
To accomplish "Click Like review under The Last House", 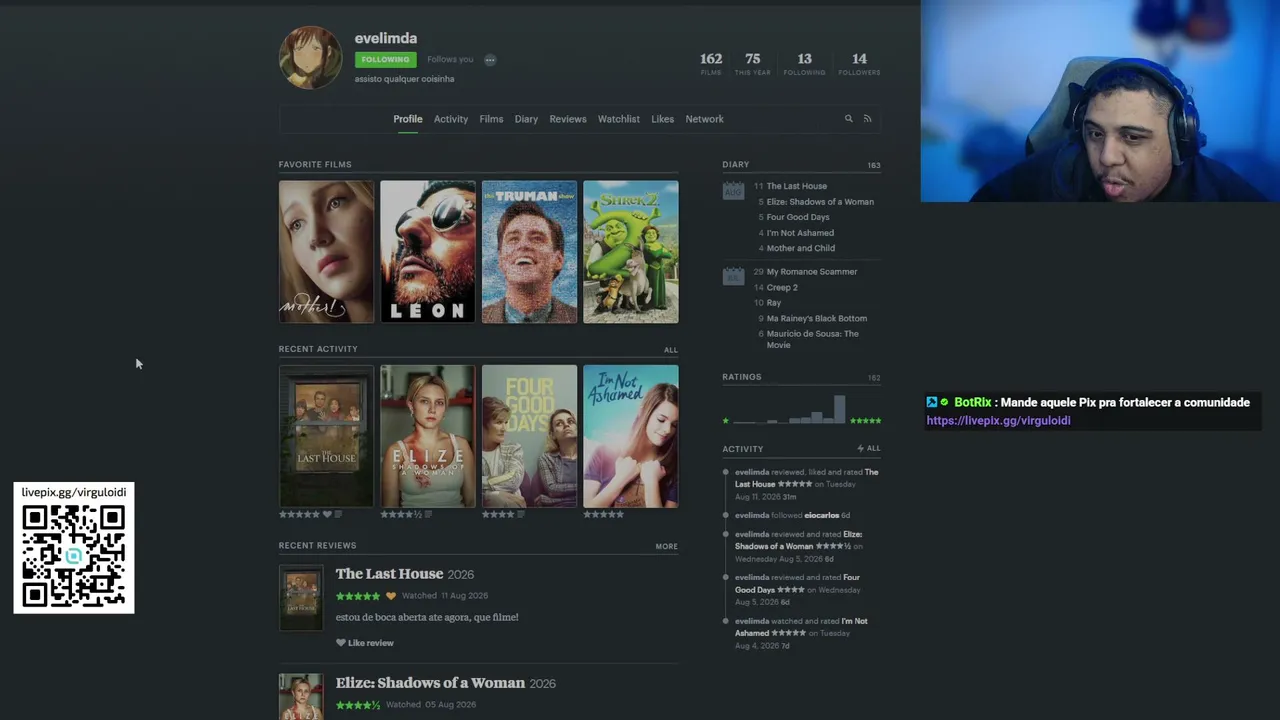I will tap(365, 643).
